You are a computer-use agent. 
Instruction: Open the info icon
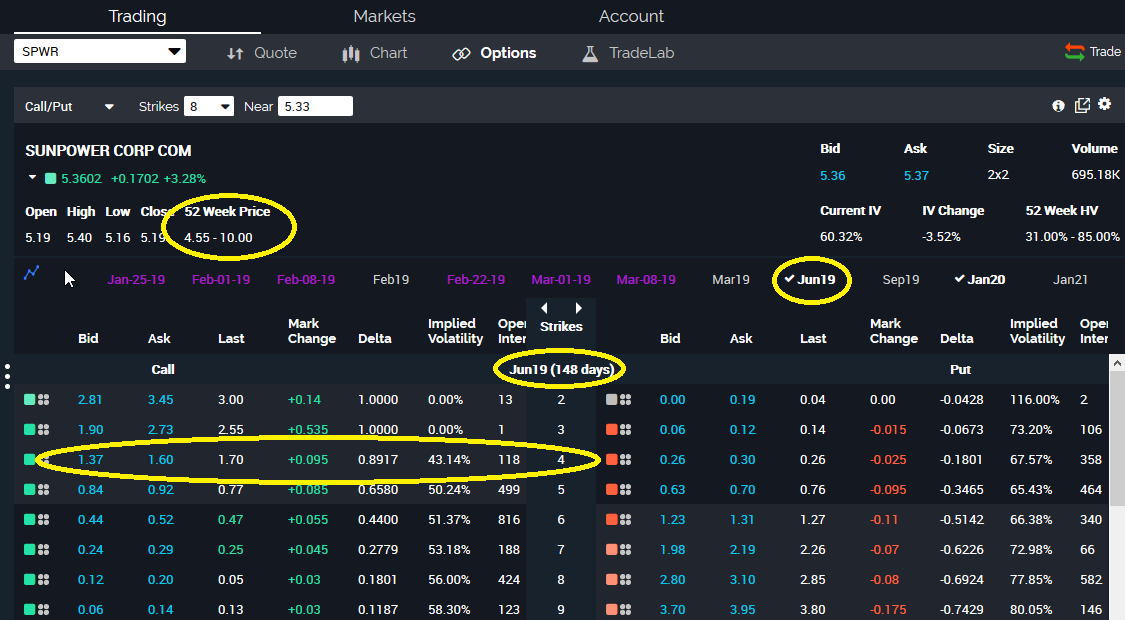click(x=1058, y=106)
